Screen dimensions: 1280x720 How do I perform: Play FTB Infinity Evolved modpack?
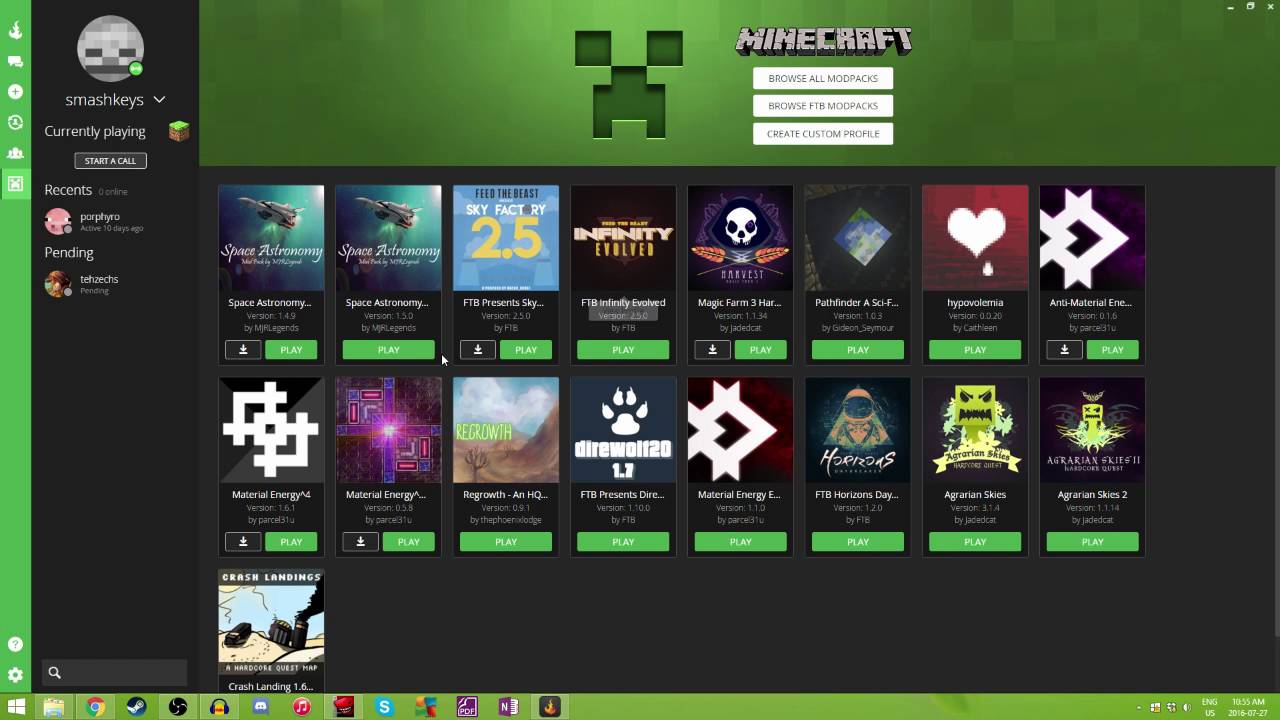[623, 350]
